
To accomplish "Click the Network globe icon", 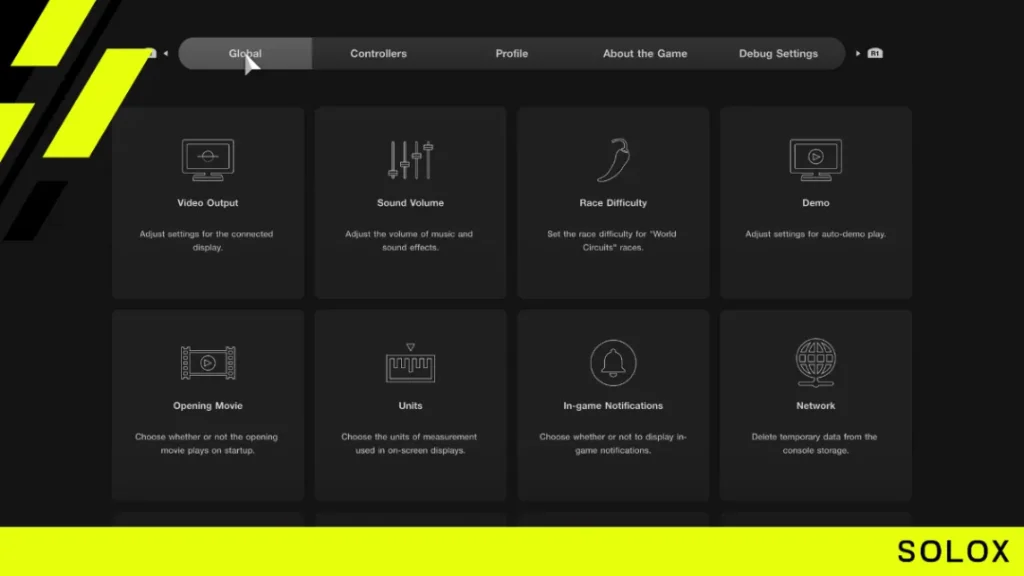I will [816, 362].
